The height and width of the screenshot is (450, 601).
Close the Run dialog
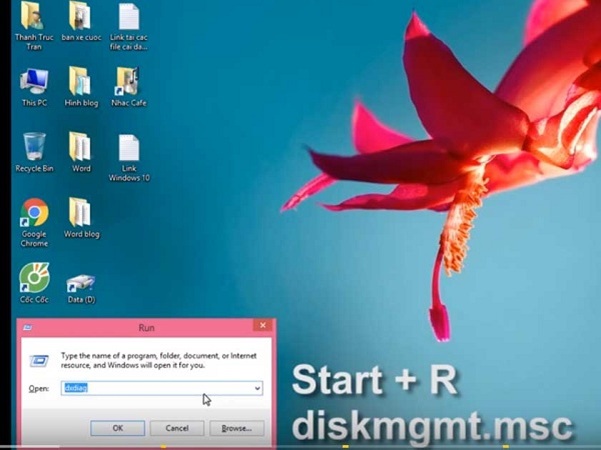click(x=263, y=325)
